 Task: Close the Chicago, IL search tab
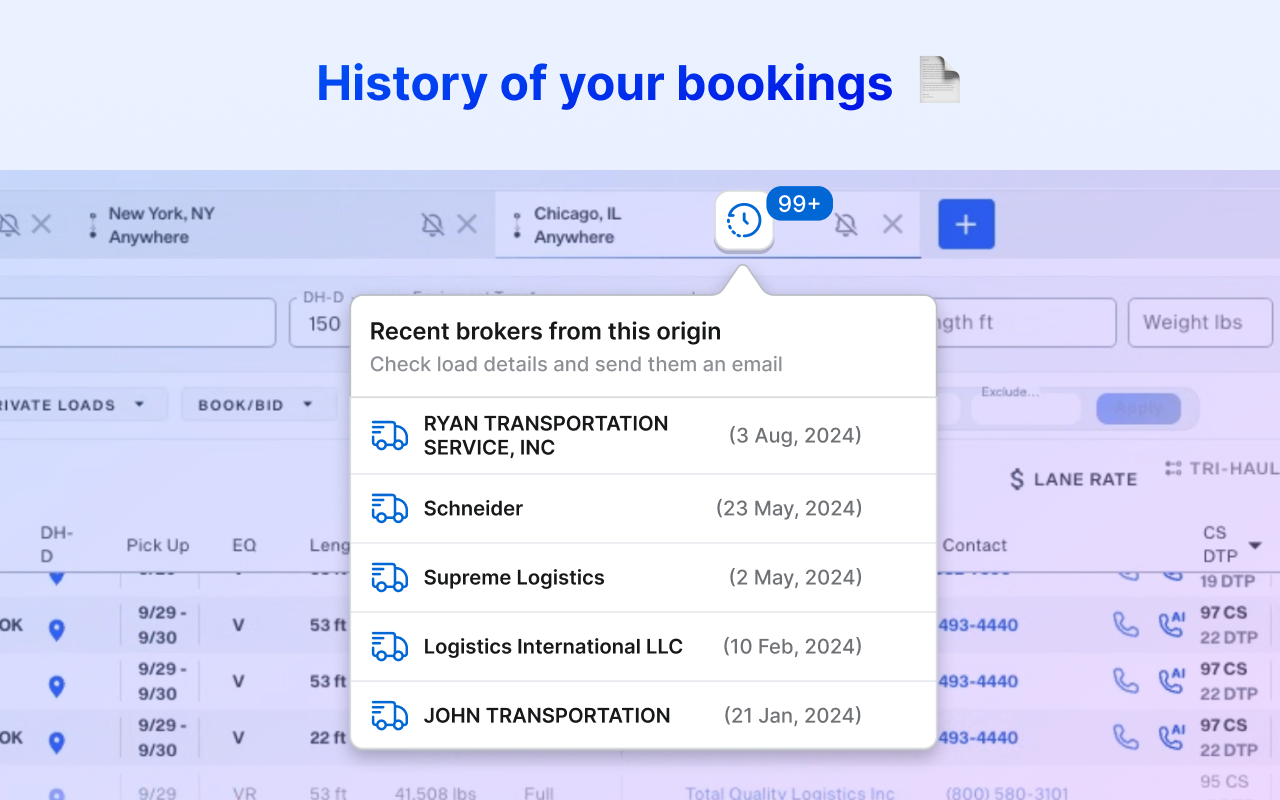click(893, 224)
